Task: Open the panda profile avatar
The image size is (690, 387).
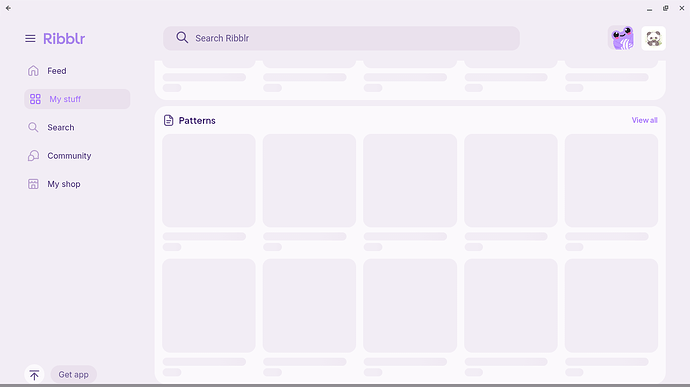Action: (653, 38)
